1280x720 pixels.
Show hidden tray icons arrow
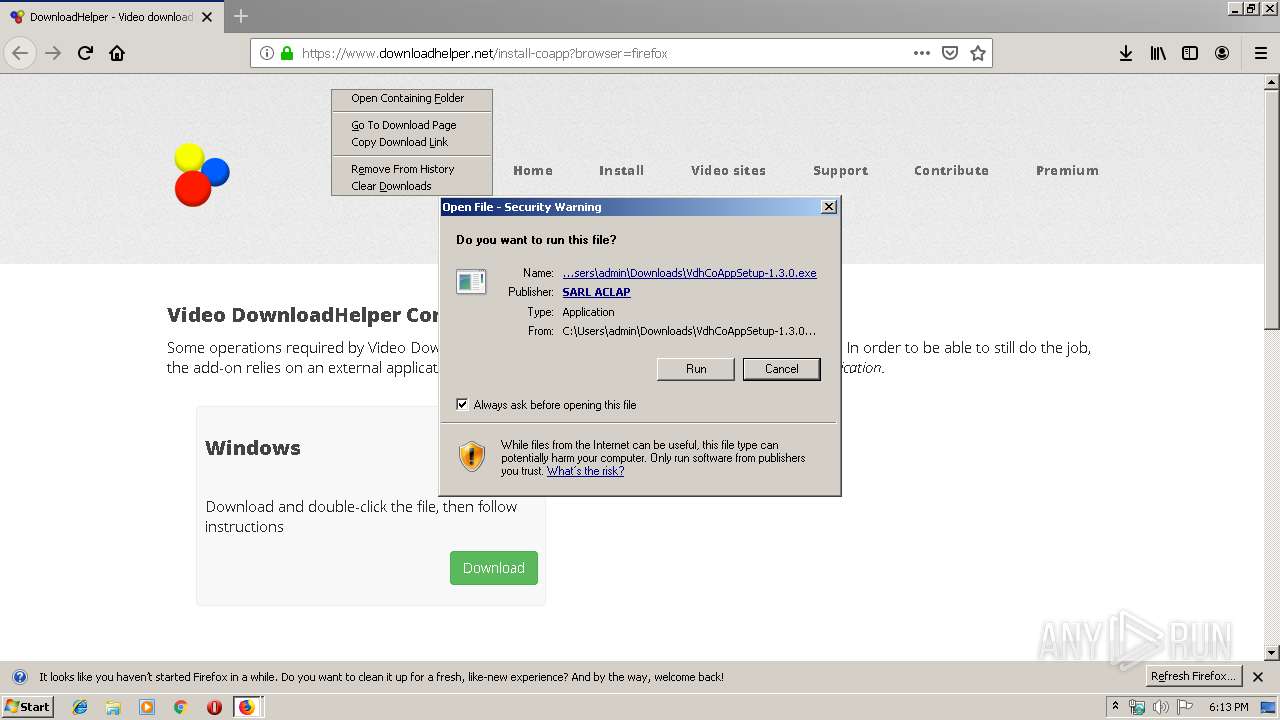click(x=1116, y=706)
